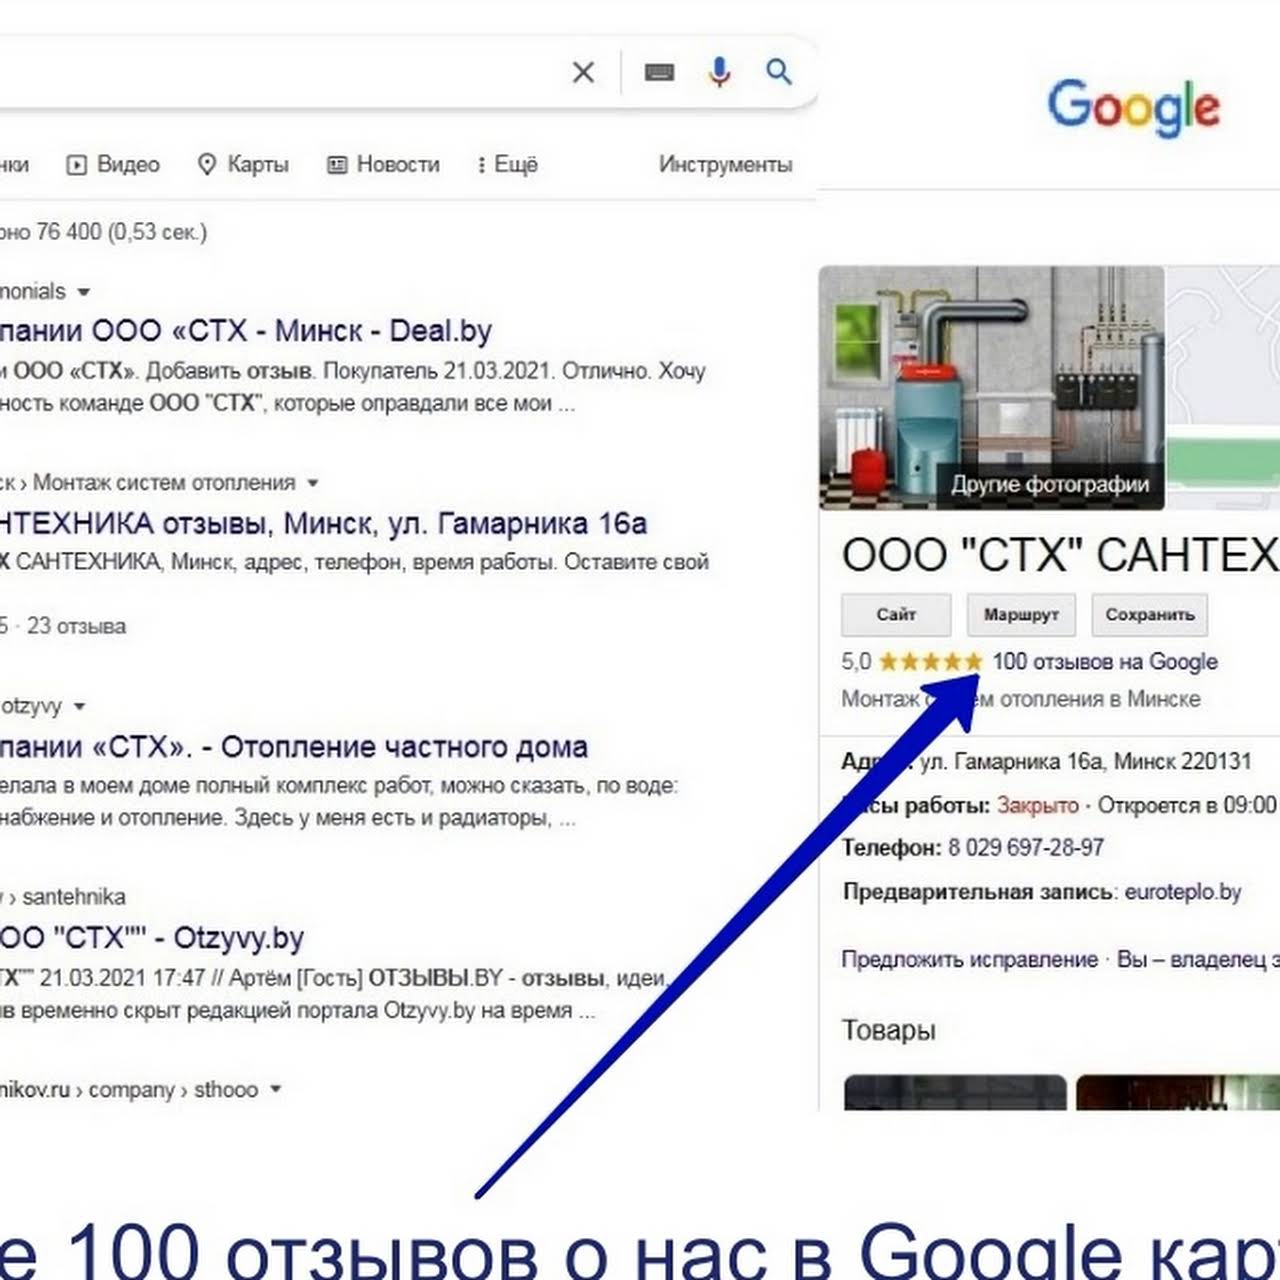Viewport: 1280px width, 1280px height.
Task: Open the Otzyvy.by search result
Action: (x=151, y=938)
